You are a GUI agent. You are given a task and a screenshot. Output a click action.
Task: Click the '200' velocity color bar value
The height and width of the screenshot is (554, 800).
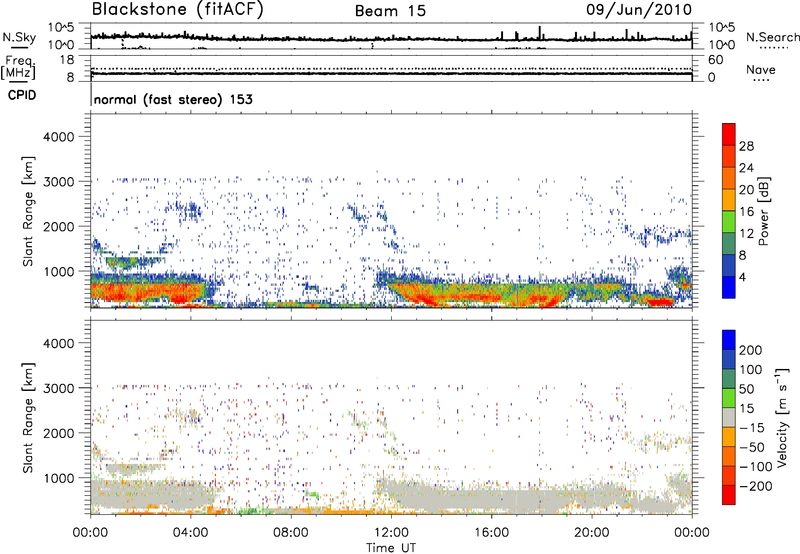point(751,350)
